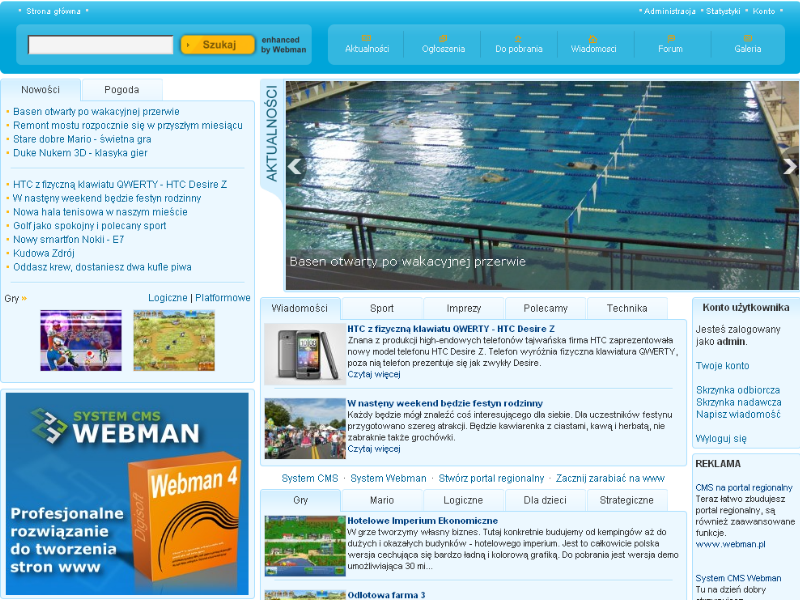
Task: Expand Gry section via double-arrow
Action: click(x=24, y=298)
